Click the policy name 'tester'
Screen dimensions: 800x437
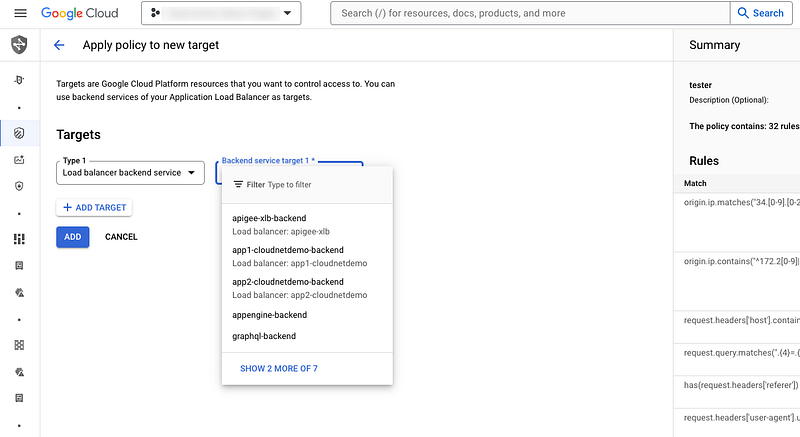[700, 85]
